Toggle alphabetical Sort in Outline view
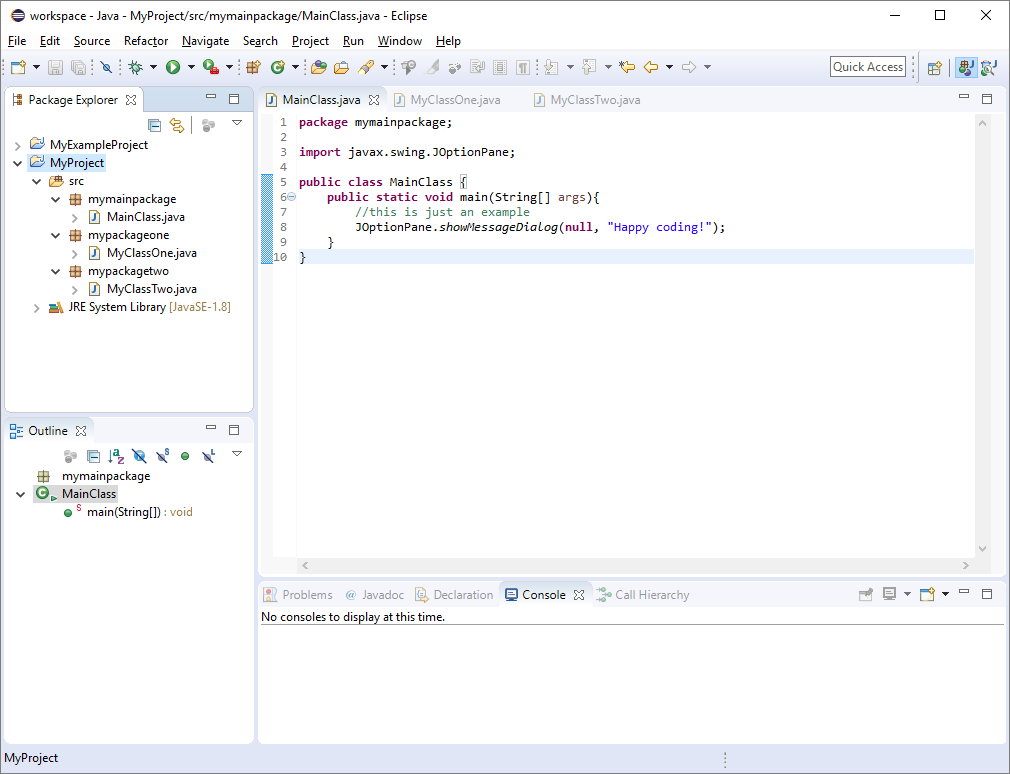Image resolution: width=1010 pixels, height=774 pixels. [x=116, y=456]
